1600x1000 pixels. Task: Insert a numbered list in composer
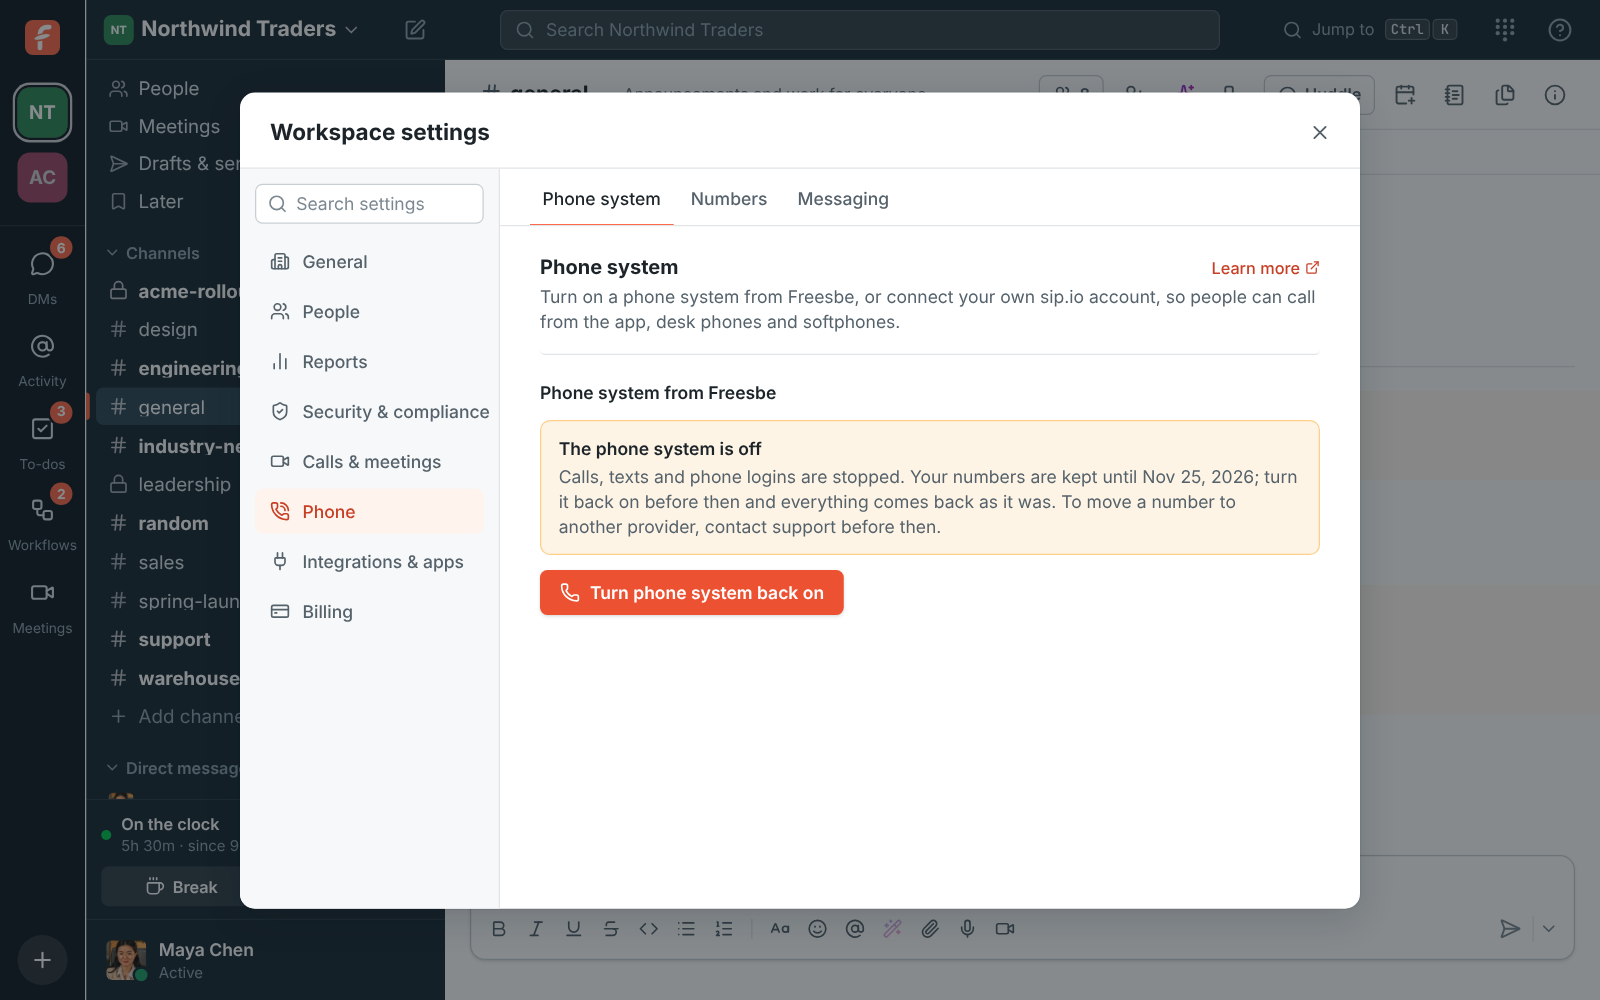tap(724, 929)
